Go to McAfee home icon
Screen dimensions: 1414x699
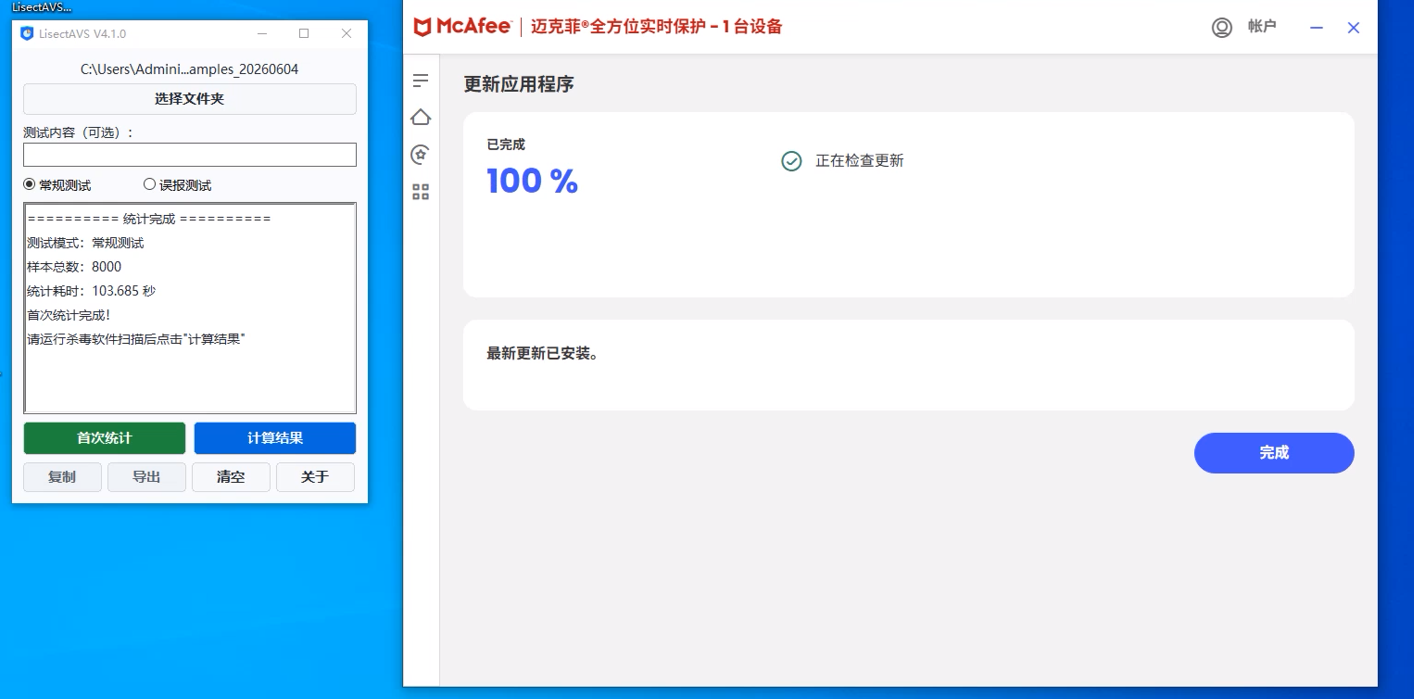[421, 117]
